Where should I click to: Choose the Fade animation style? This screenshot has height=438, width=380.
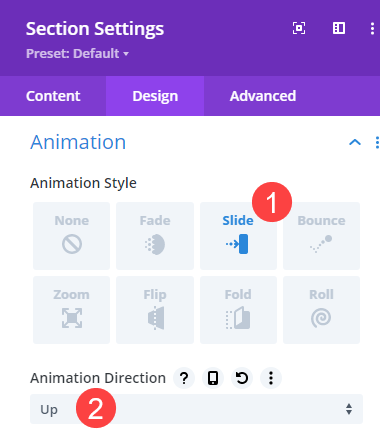point(155,236)
